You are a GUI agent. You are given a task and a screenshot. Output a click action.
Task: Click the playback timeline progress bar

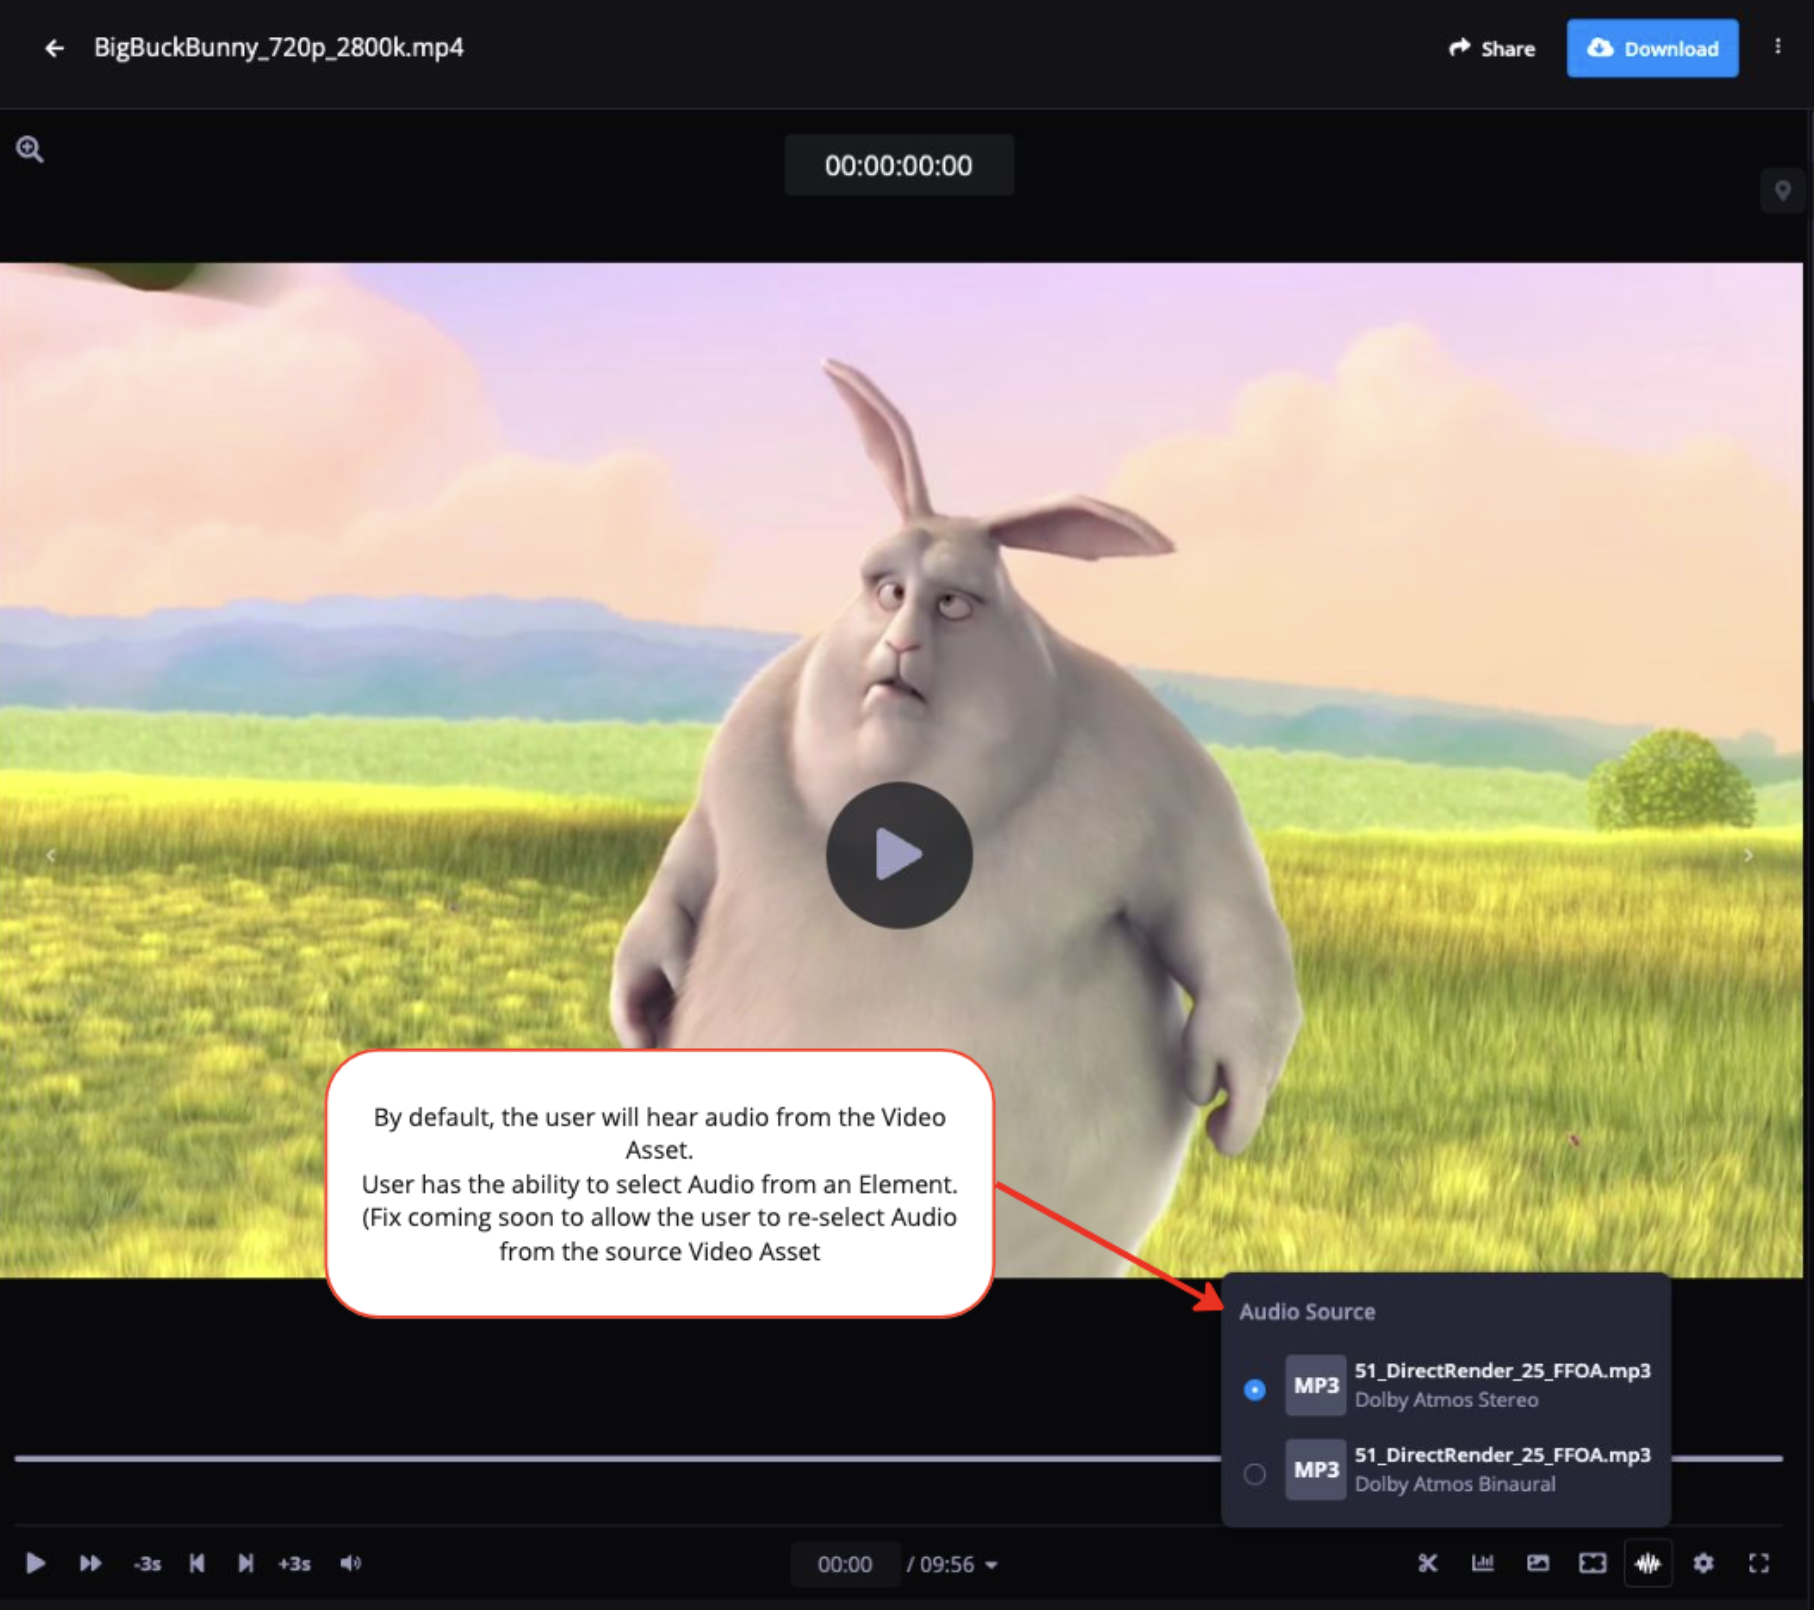click(x=617, y=1459)
